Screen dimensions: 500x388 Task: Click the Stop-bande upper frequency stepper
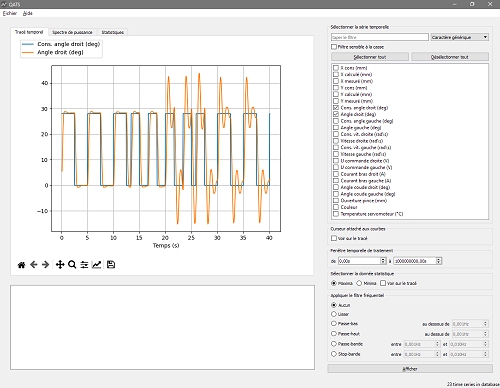[x=486, y=354]
